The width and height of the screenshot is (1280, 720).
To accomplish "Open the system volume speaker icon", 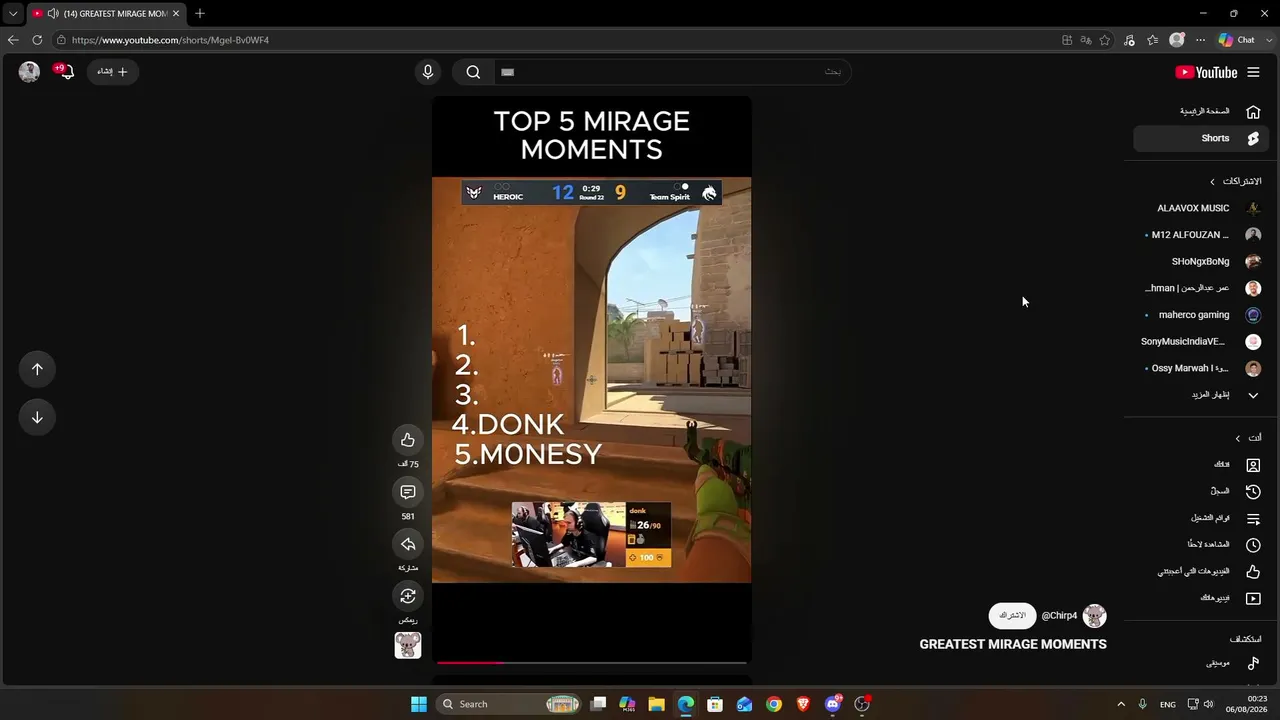I will tap(1208, 704).
